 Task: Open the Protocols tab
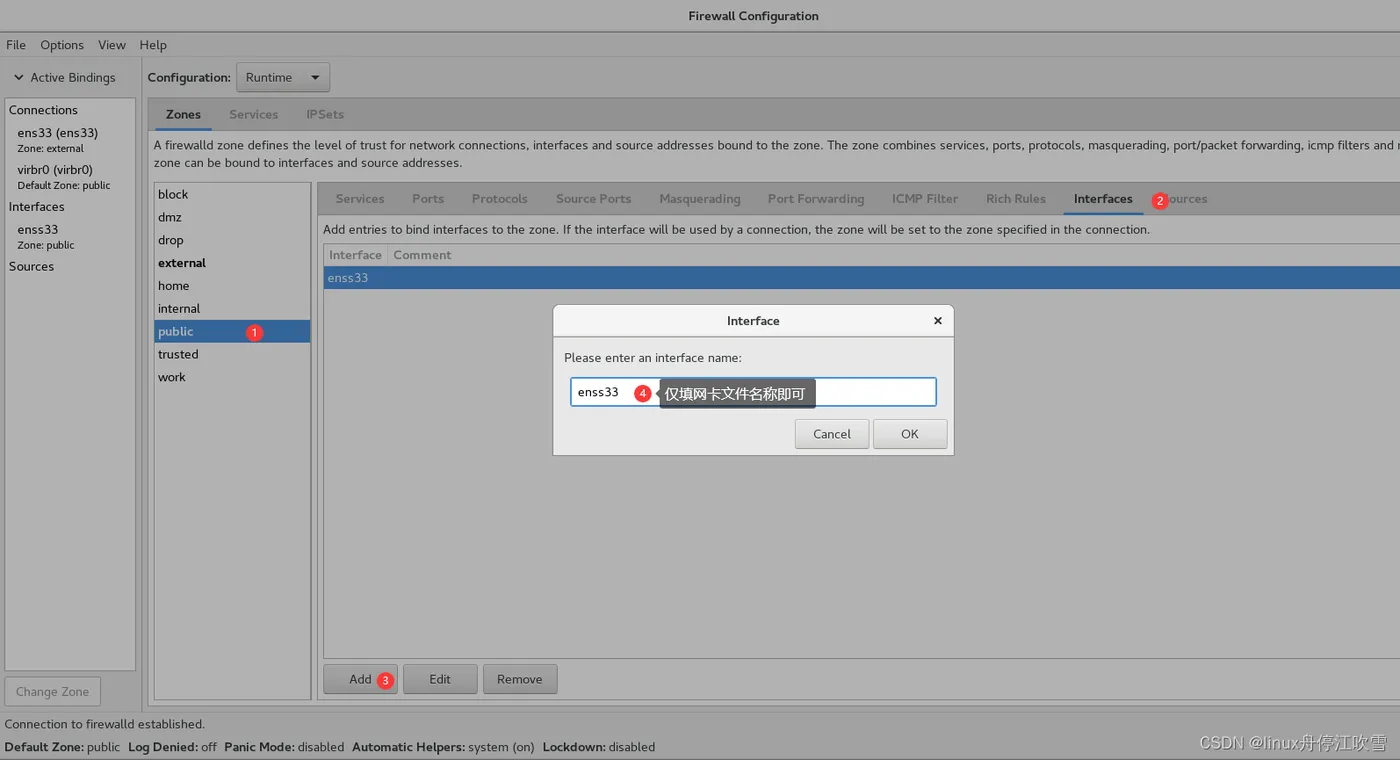click(499, 199)
